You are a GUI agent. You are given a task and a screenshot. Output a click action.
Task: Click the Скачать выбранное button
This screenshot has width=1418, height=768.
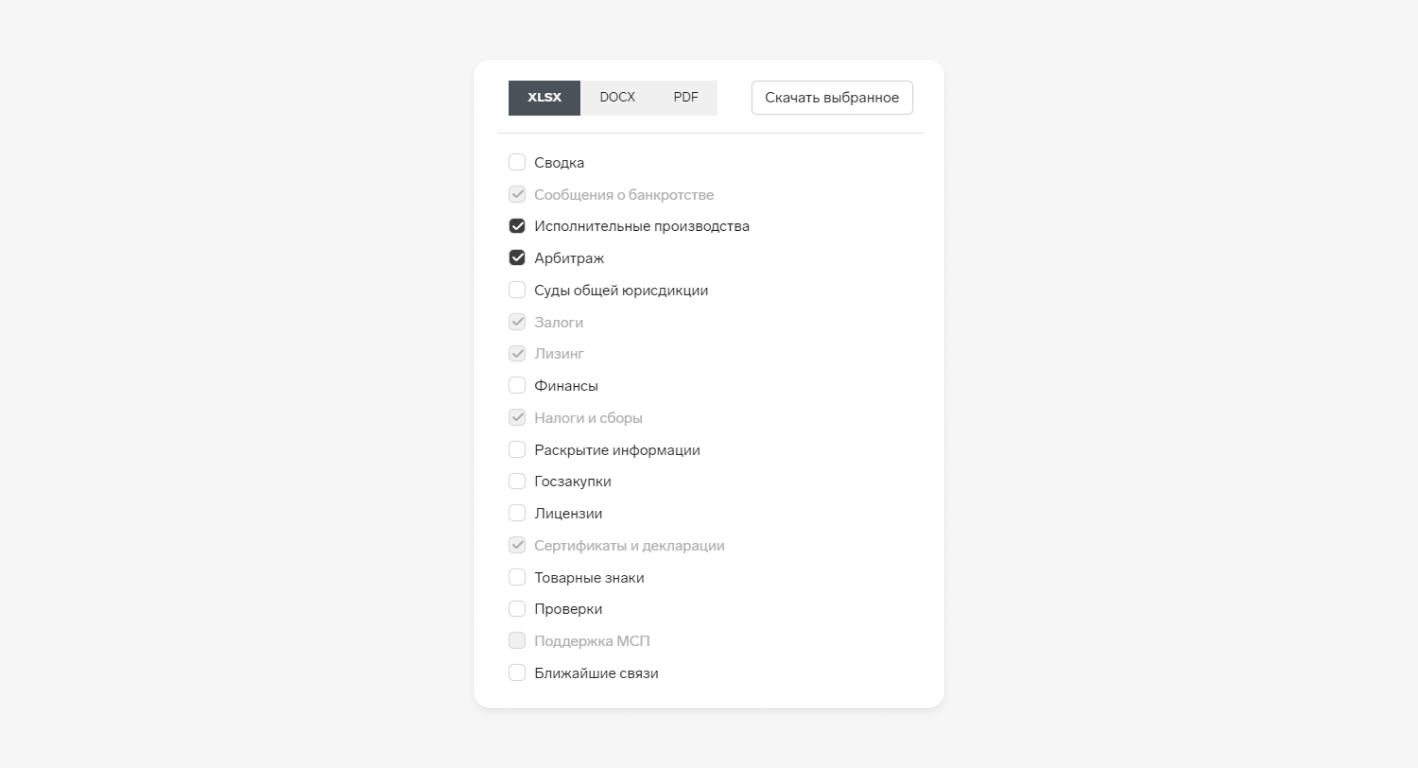point(832,98)
